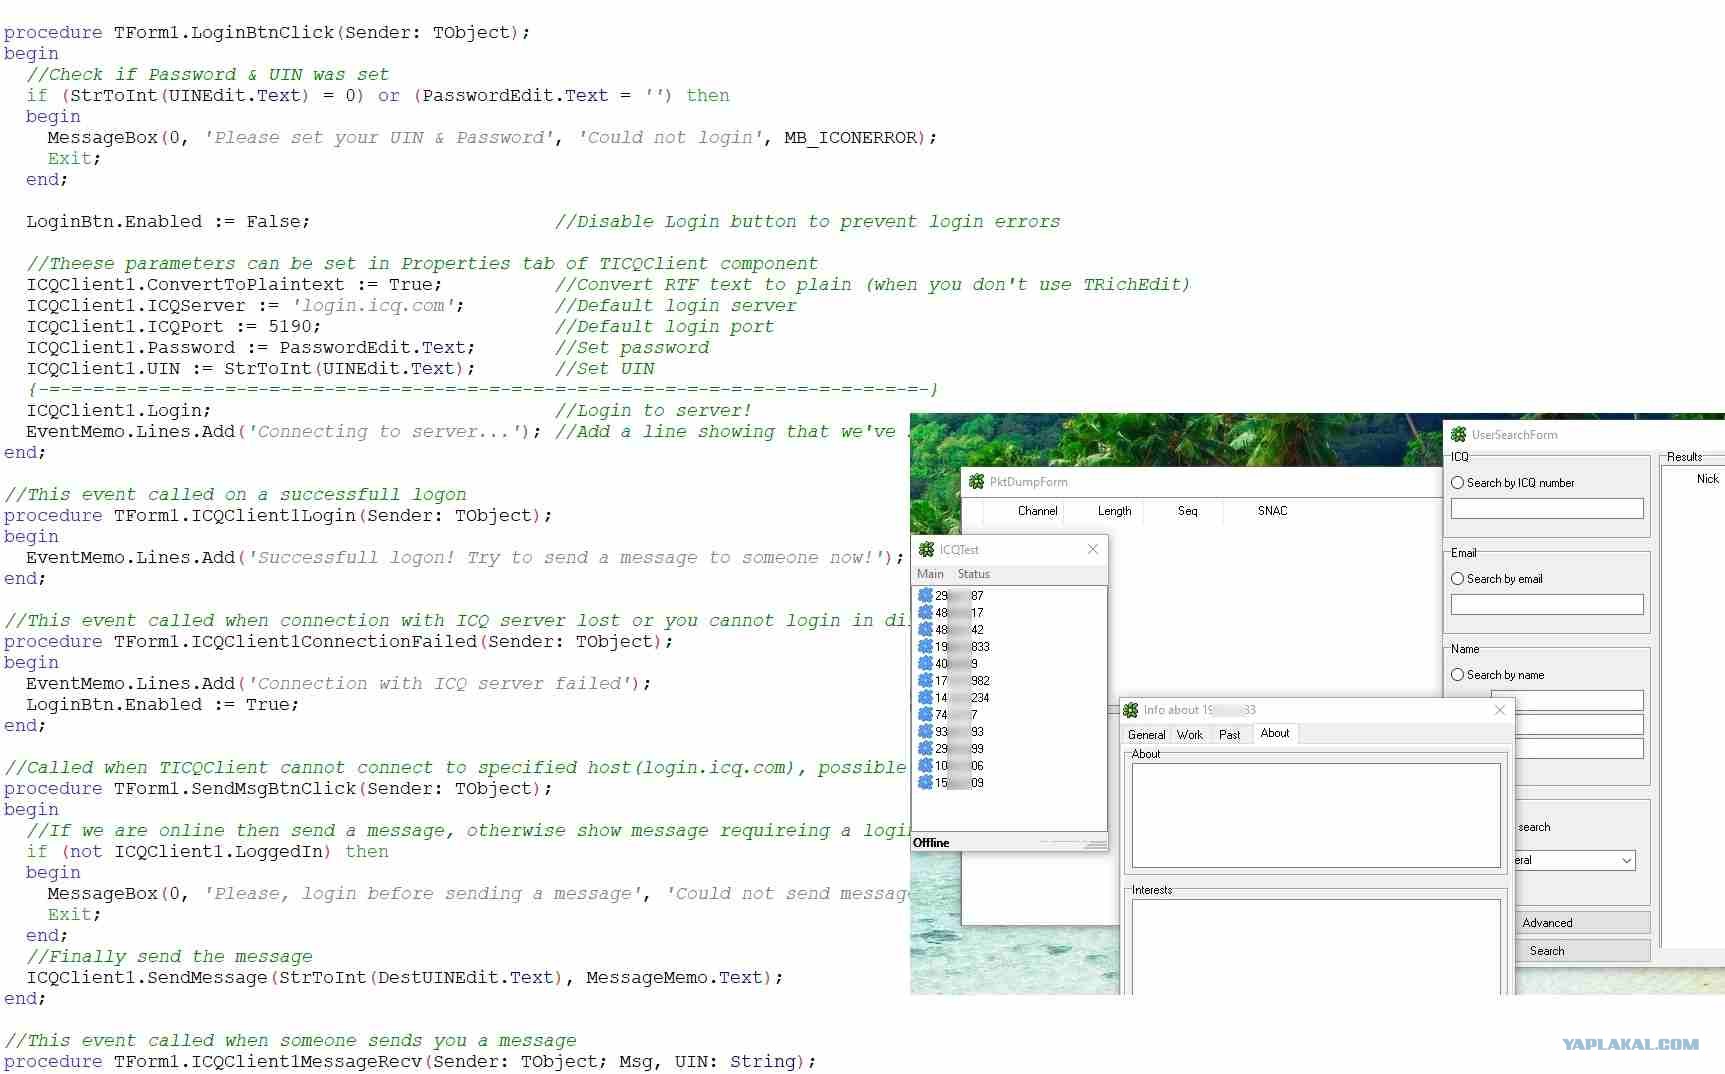Click the flower icon of contact ending 99
Viewport: 1725px width, 1074px height.
[x=925, y=748]
